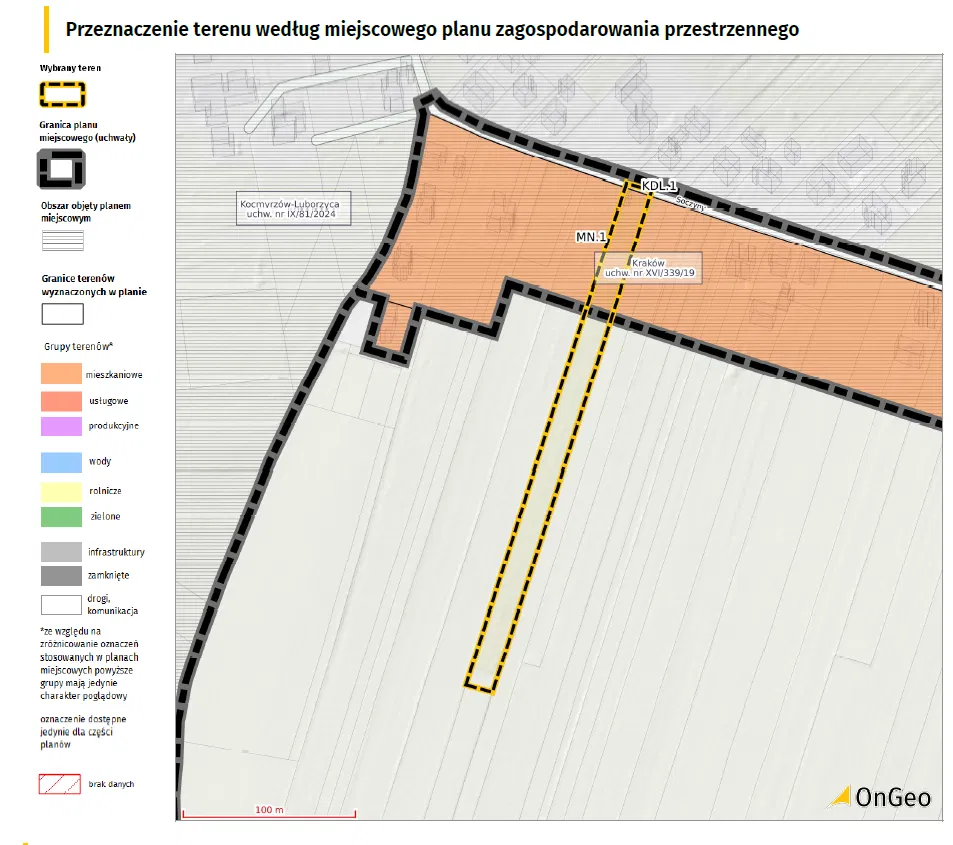Click the 100 m scale bar
Viewport: 953px width, 845px height.
click(269, 813)
